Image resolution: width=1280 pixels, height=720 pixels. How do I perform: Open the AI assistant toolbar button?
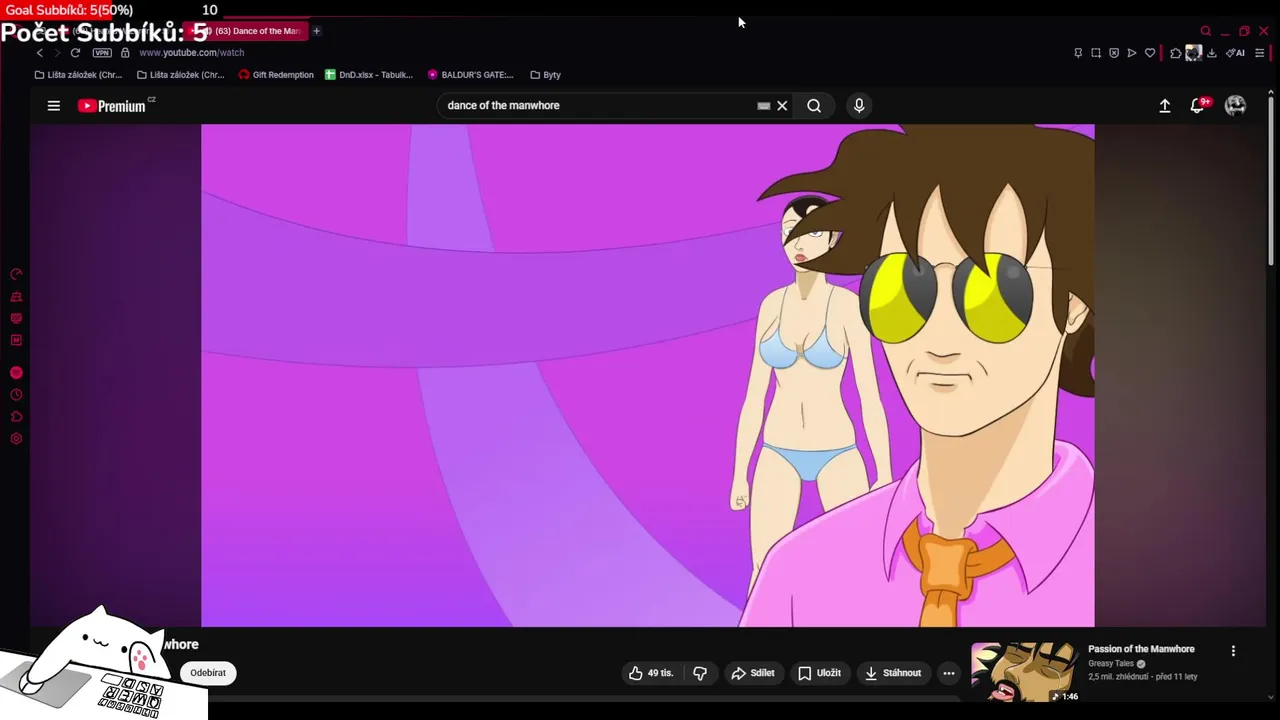tap(1235, 53)
